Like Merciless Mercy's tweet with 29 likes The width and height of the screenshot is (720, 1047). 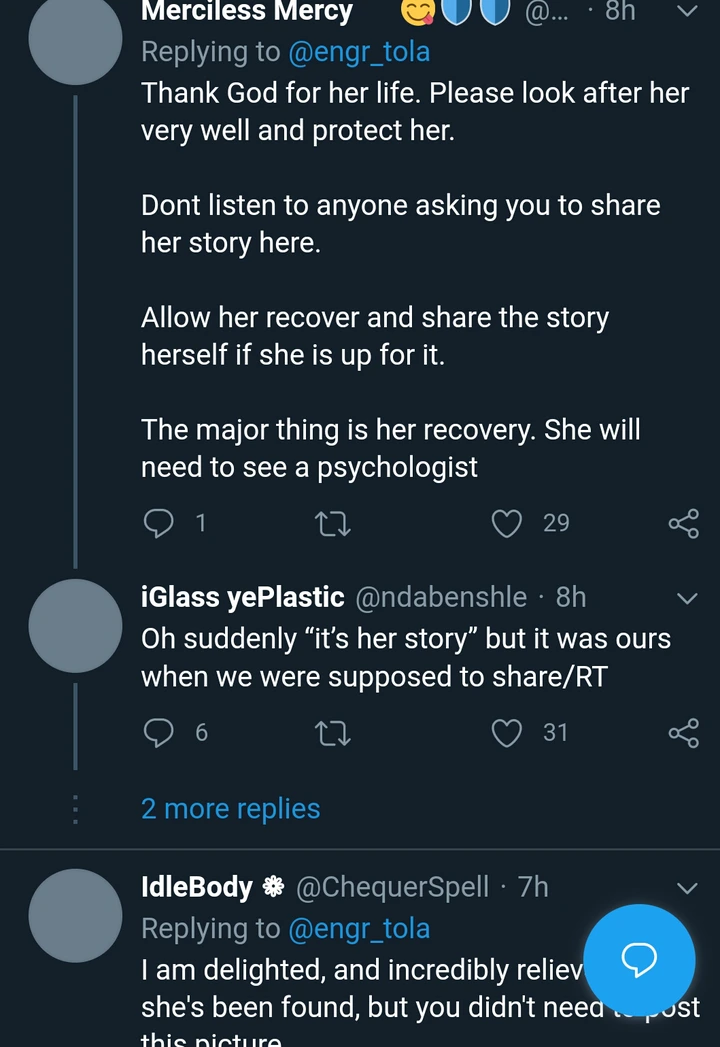(508, 523)
